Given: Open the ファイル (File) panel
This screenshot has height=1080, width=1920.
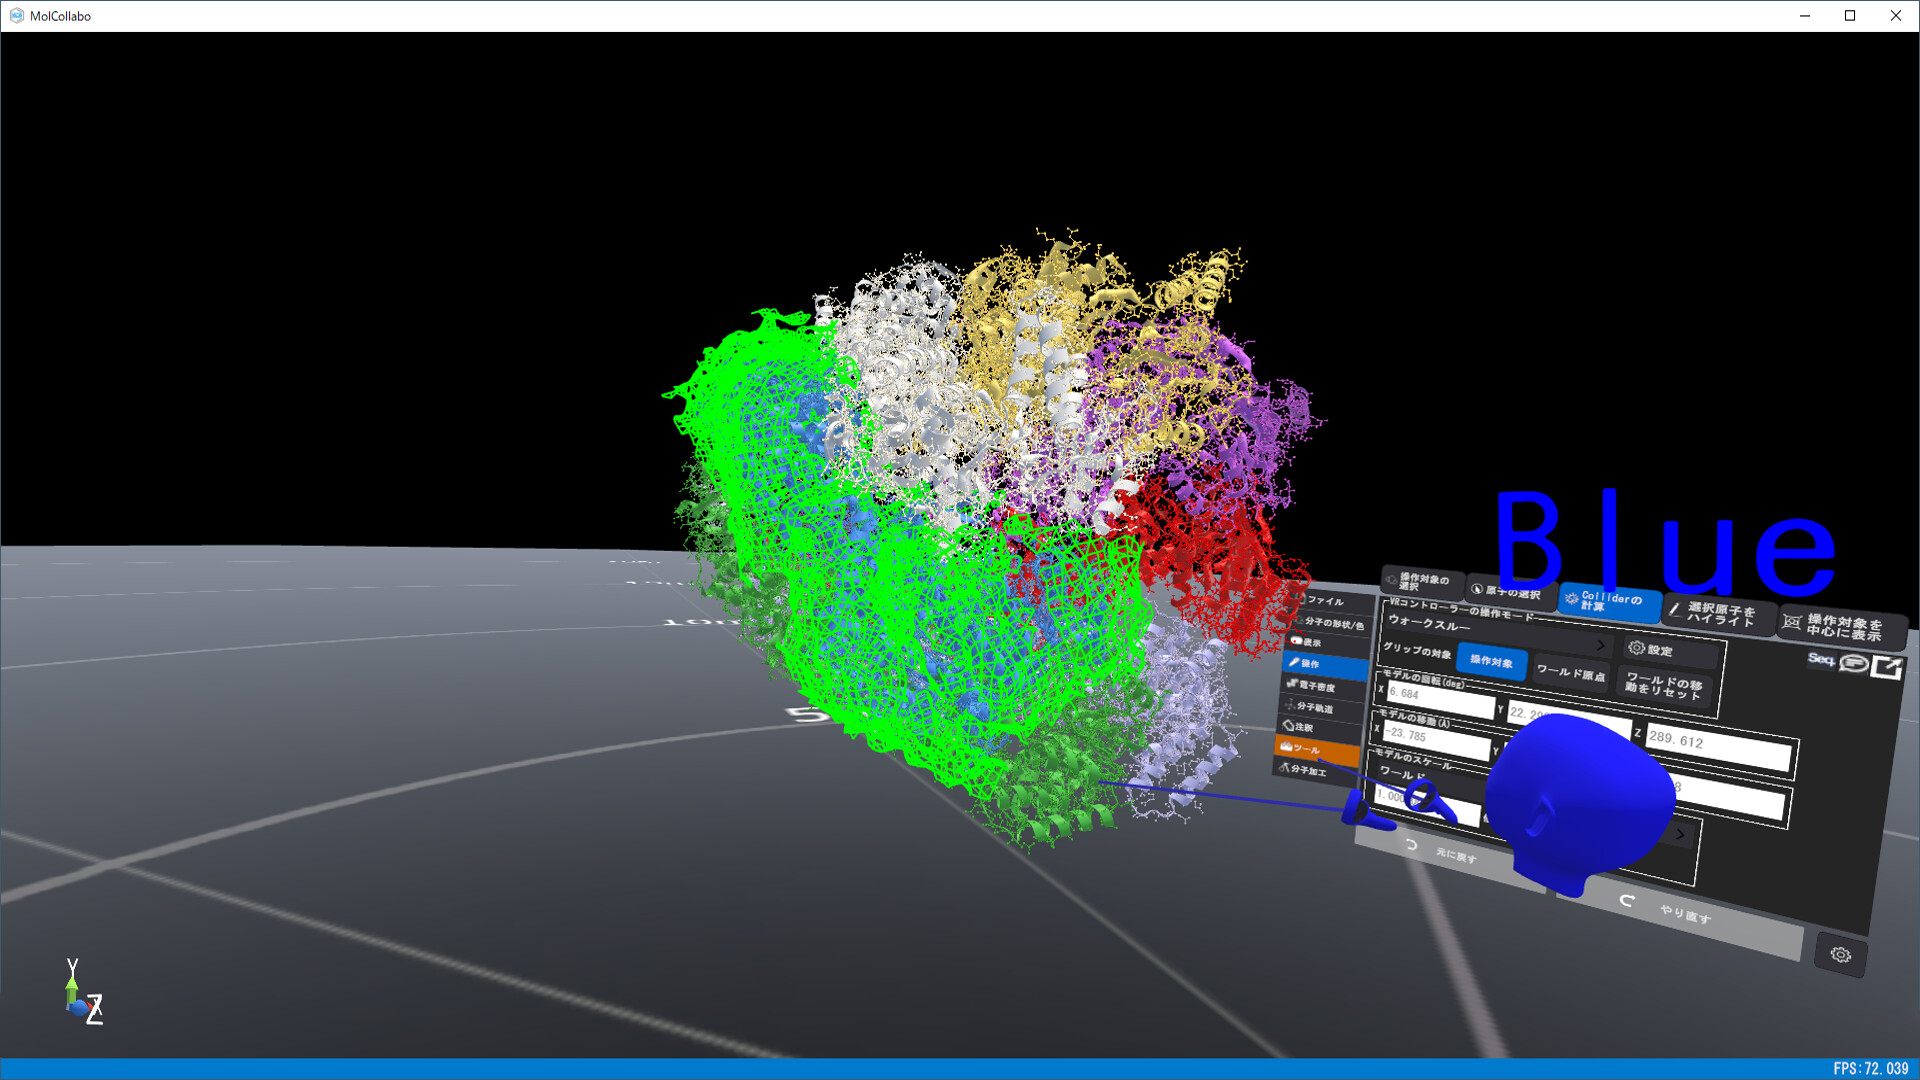Looking at the screenshot, I should click(x=1325, y=600).
